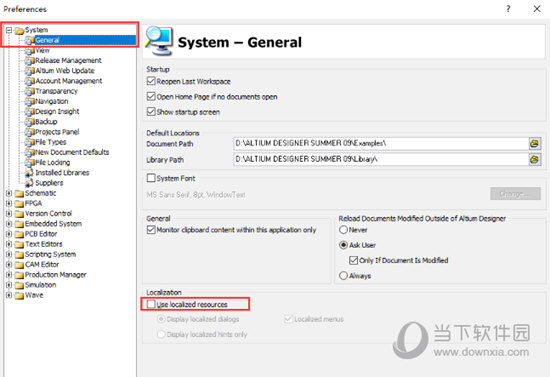Click the Navigation page icon
This screenshot has width=550, height=377.
coord(30,101)
